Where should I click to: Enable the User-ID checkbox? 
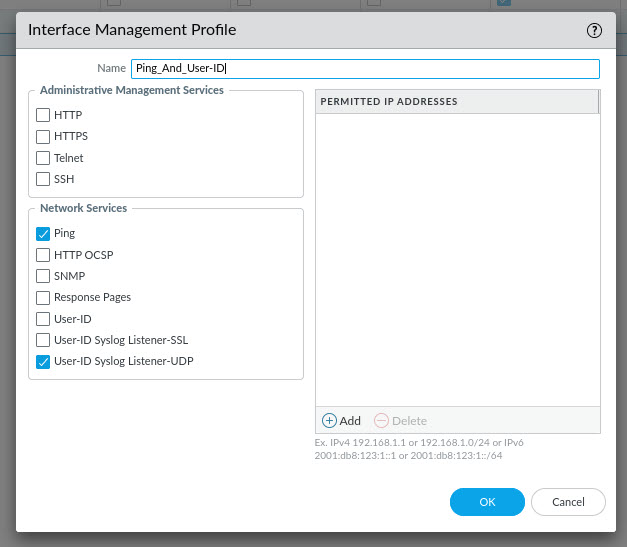[x=43, y=319]
